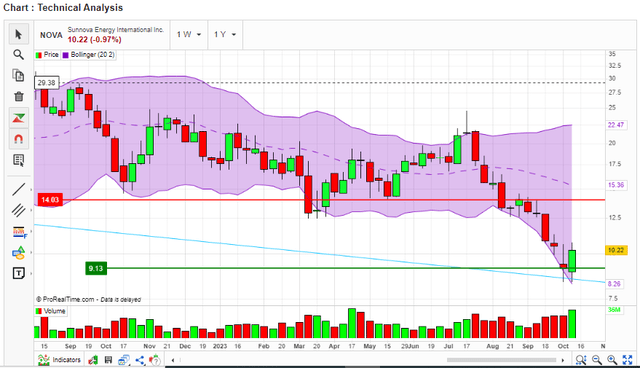Screen dimensions: 640x368
Task: Click the 2023 date axis label
Action: 220,346
